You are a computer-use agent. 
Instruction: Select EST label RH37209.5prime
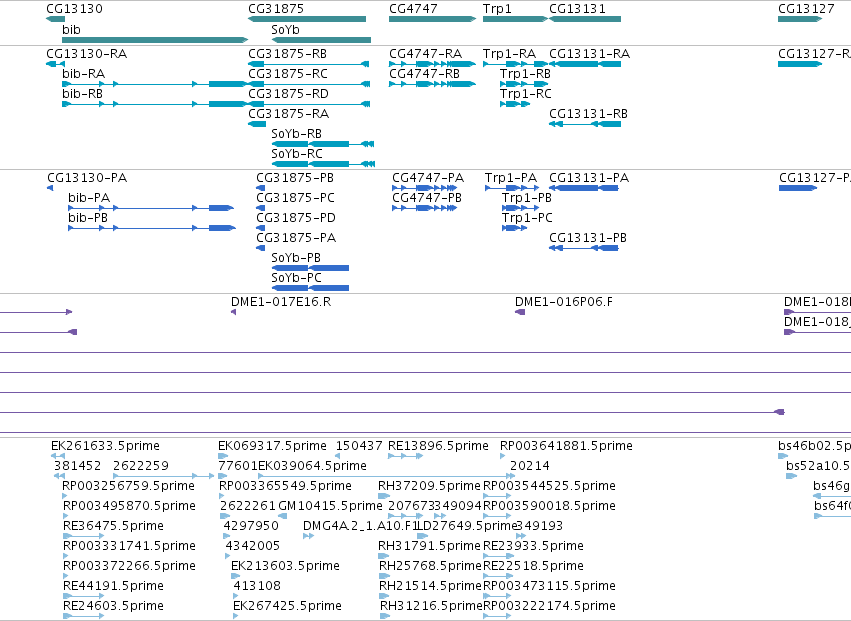[x=430, y=486]
